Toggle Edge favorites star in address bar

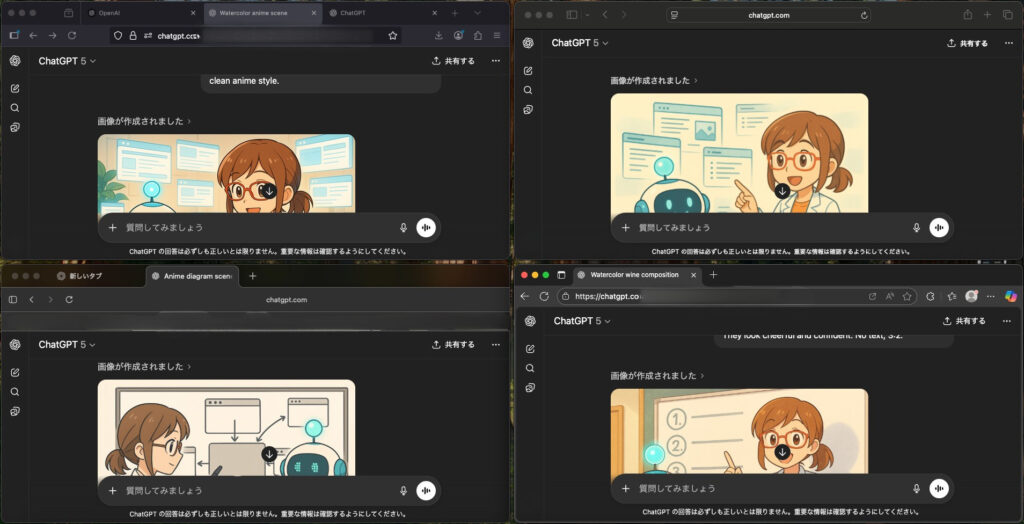pyautogui.click(x=907, y=296)
